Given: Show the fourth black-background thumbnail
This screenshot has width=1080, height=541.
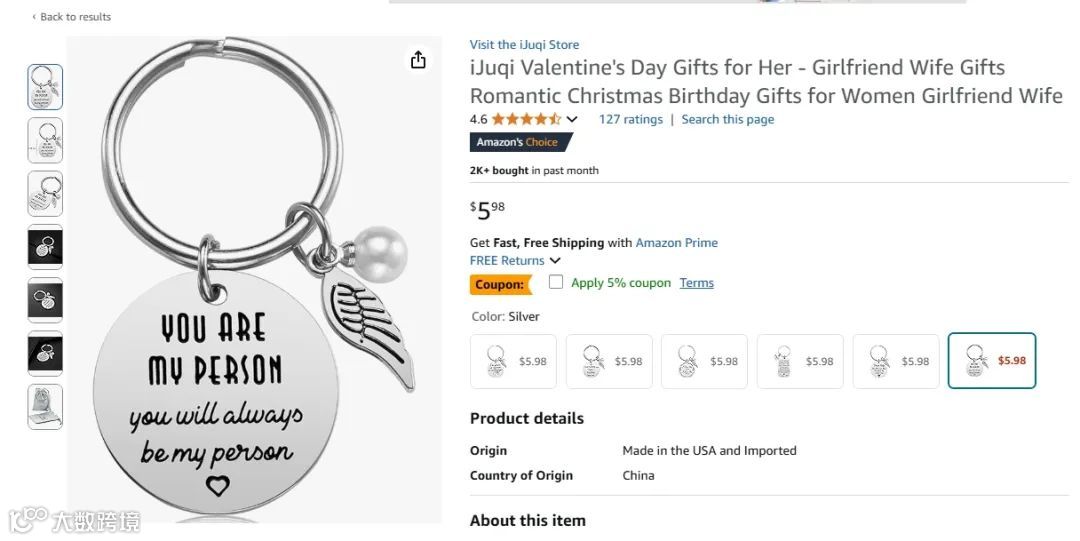Looking at the screenshot, I should pyautogui.click(x=45, y=247).
